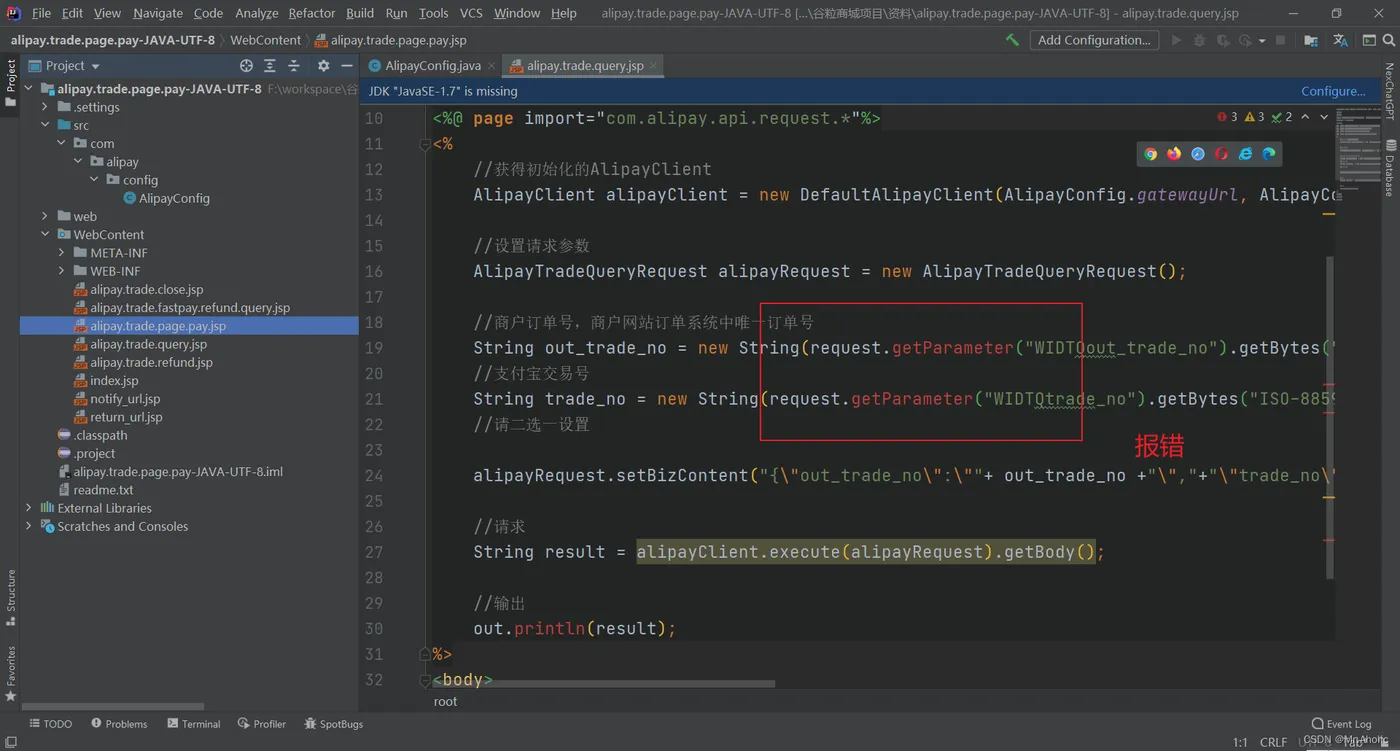
Task: Open the VCS menu
Action: click(x=471, y=13)
